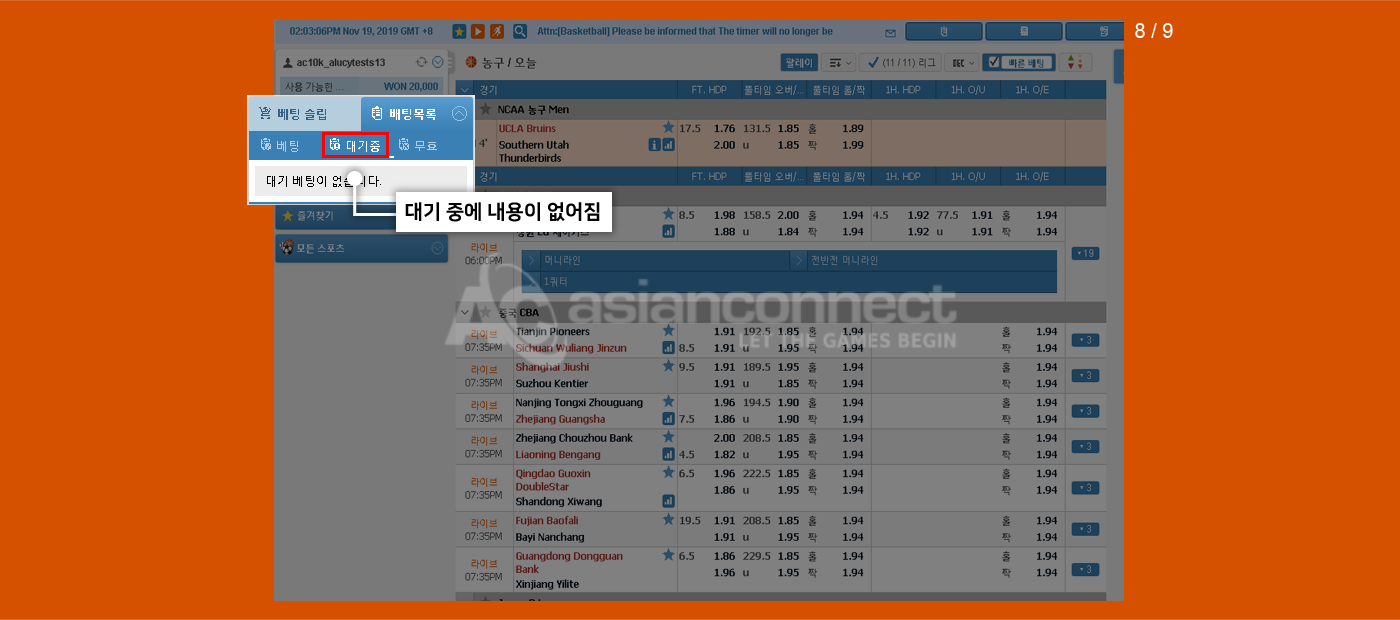
Task: Star the UCLA Bruins match
Action: pyautogui.click(x=668, y=128)
